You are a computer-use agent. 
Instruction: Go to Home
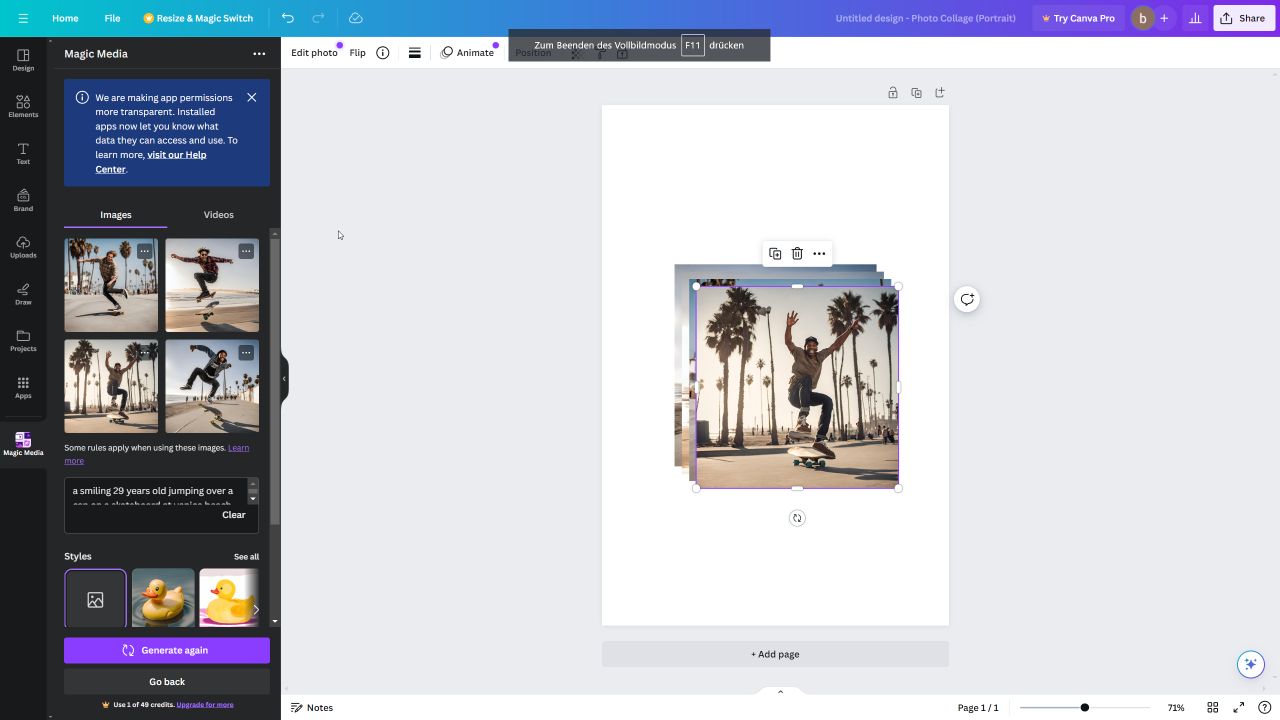65,18
